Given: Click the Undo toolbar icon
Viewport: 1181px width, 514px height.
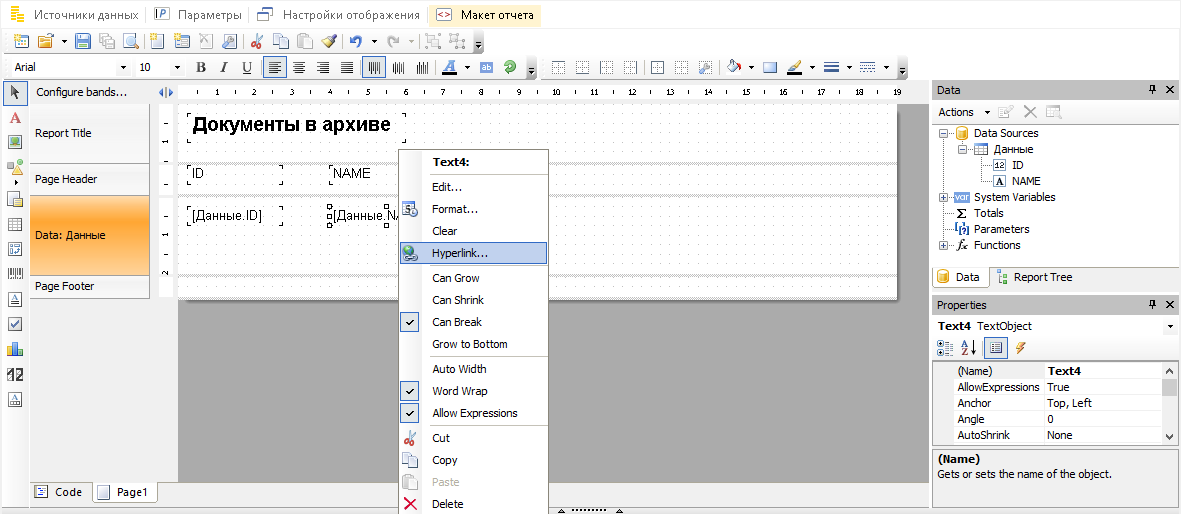Looking at the screenshot, I should [x=355, y=41].
